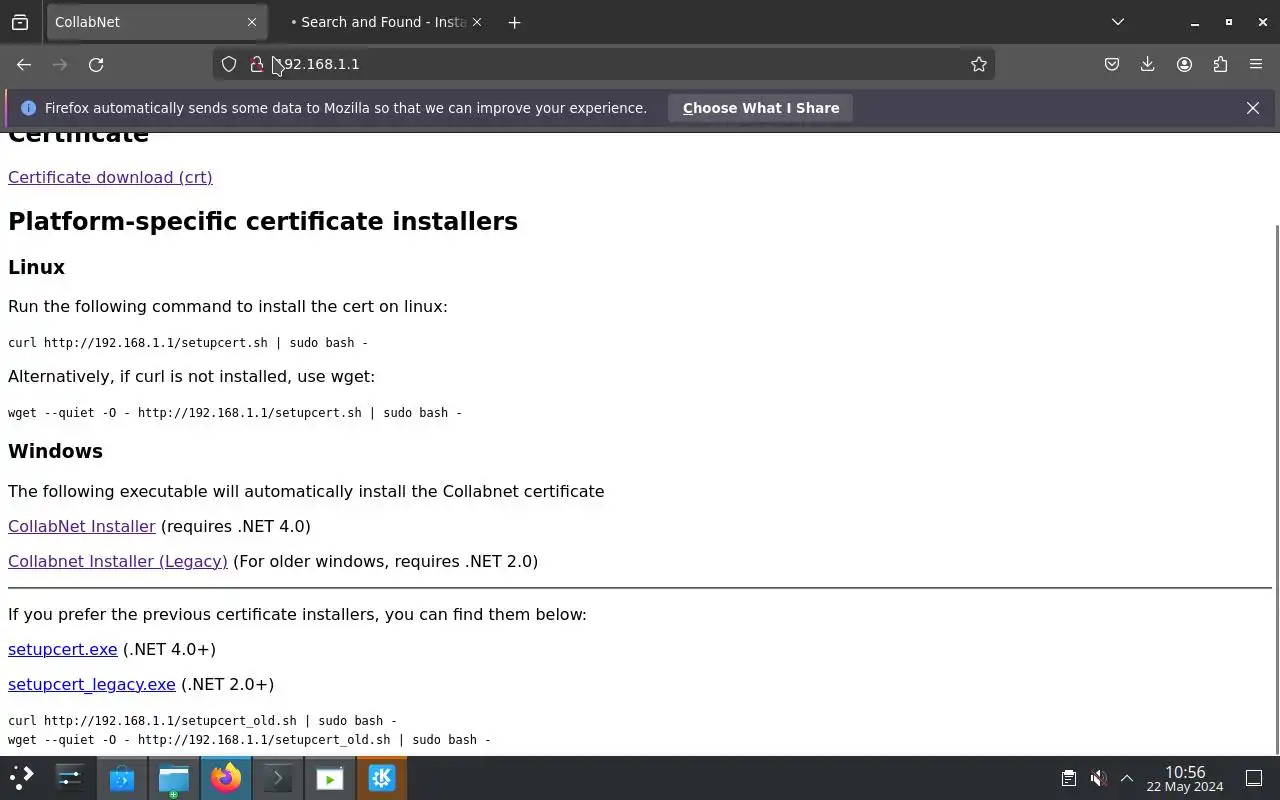Dismiss the Firefox data notification bar
The height and width of the screenshot is (800, 1280).
click(x=1253, y=108)
